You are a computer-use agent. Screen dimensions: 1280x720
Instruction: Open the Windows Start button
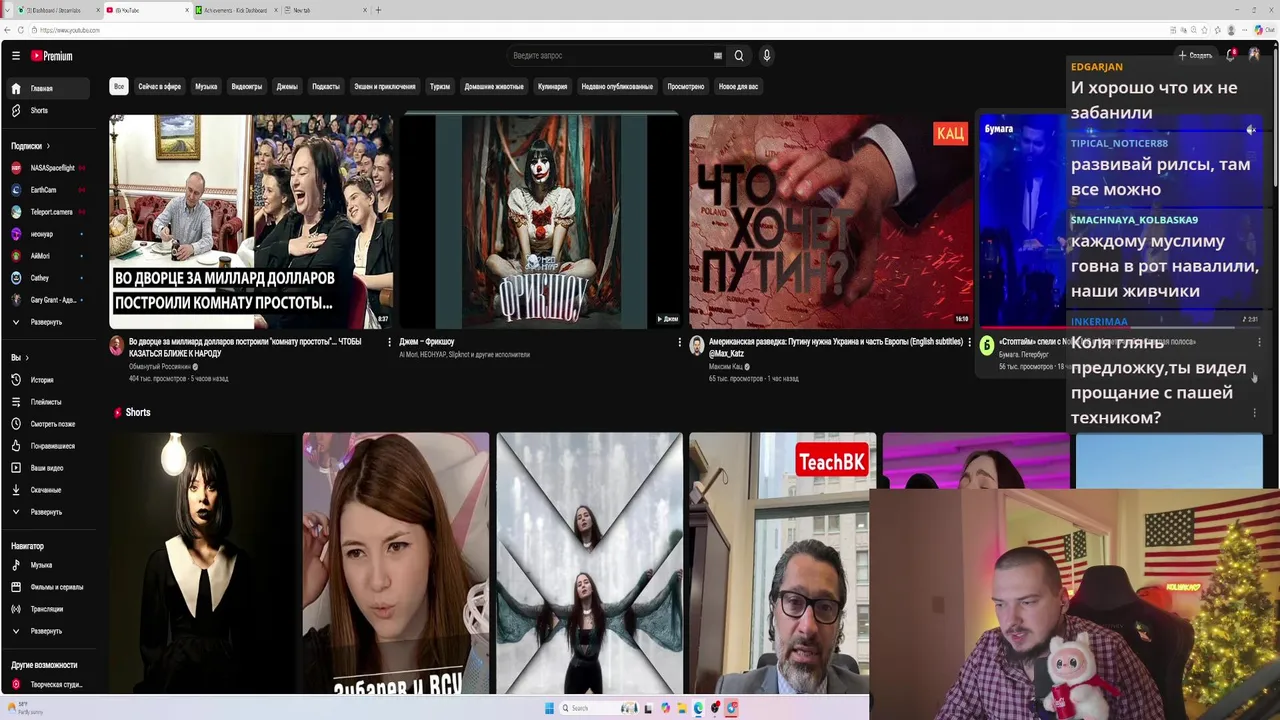tap(549, 708)
